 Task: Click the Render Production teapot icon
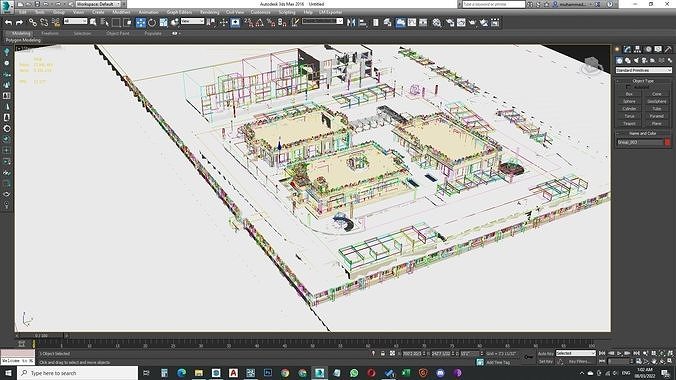click(473, 22)
